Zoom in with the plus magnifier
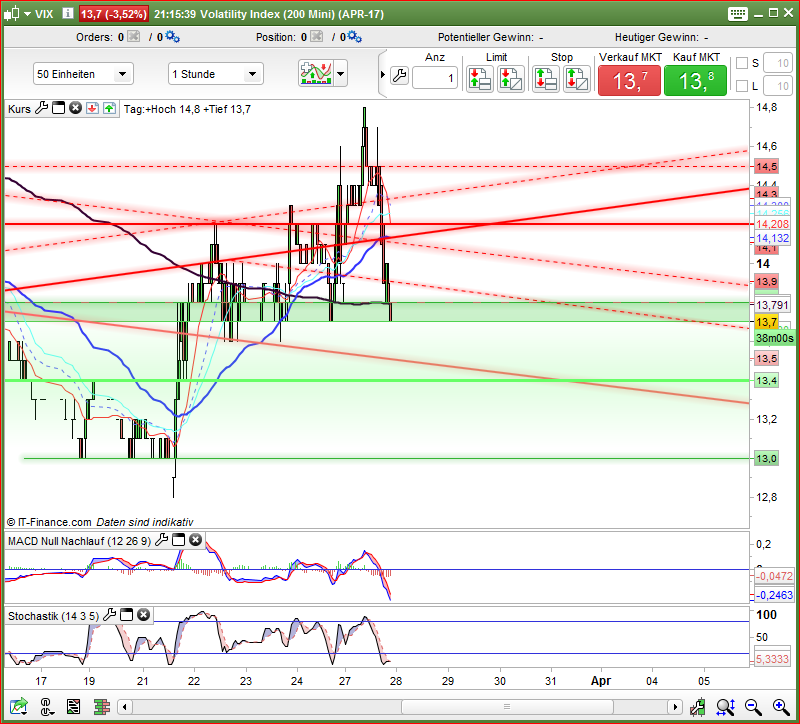The width and height of the screenshot is (800, 724). pos(781,707)
